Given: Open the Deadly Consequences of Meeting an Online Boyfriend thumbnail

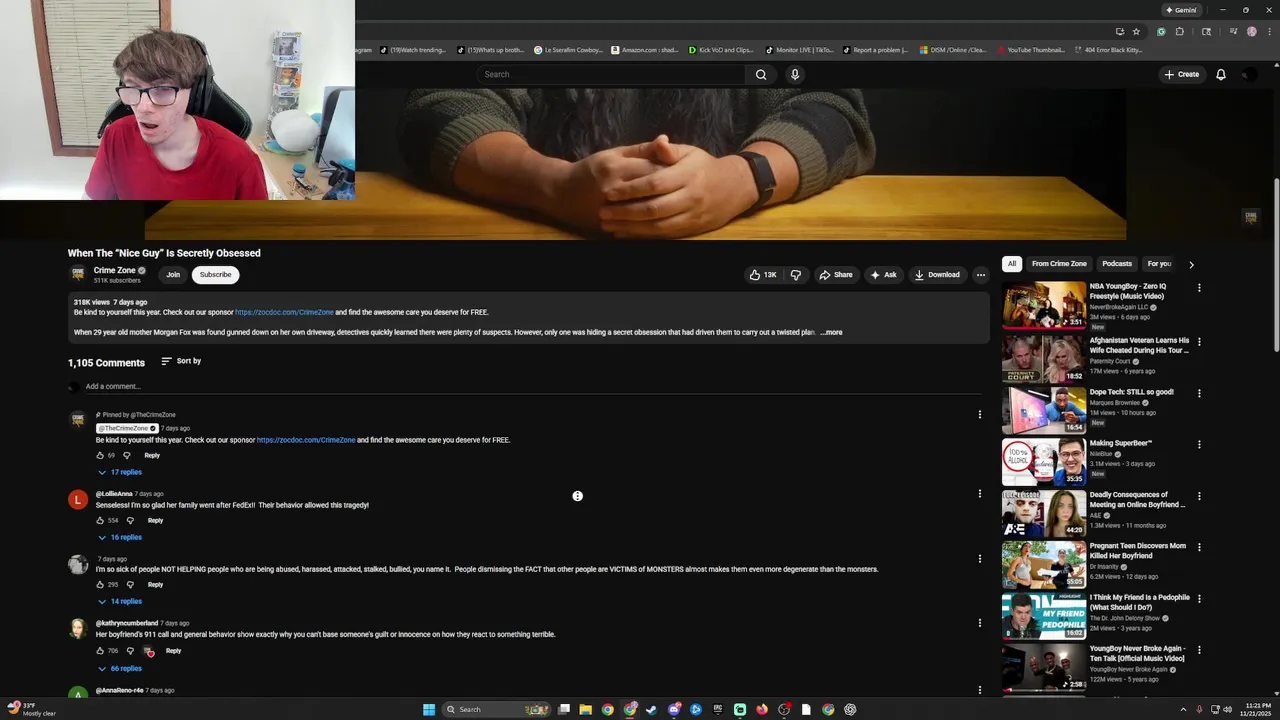Looking at the screenshot, I should click(1044, 513).
